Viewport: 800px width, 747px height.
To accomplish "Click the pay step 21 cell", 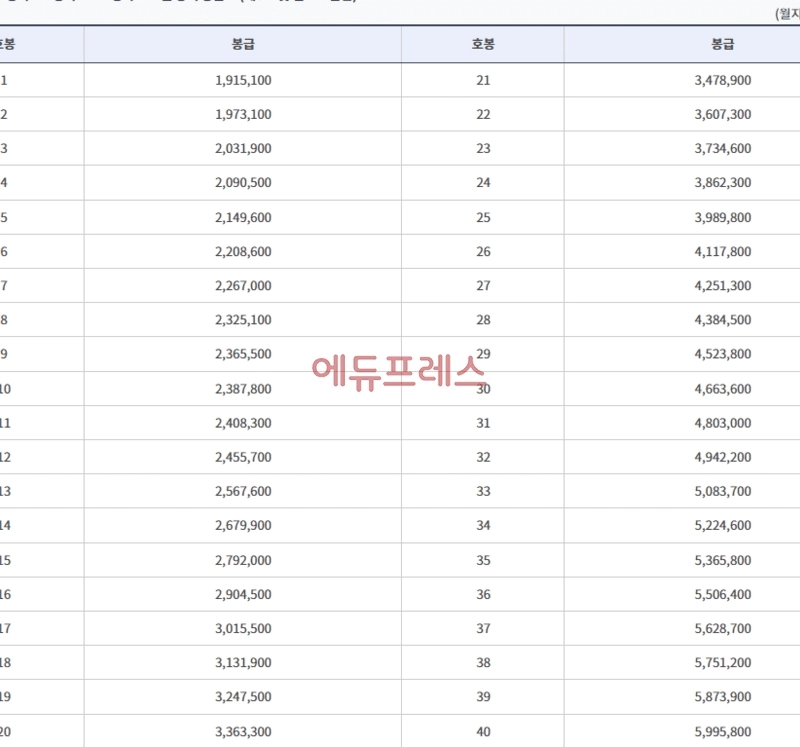I will [x=483, y=80].
